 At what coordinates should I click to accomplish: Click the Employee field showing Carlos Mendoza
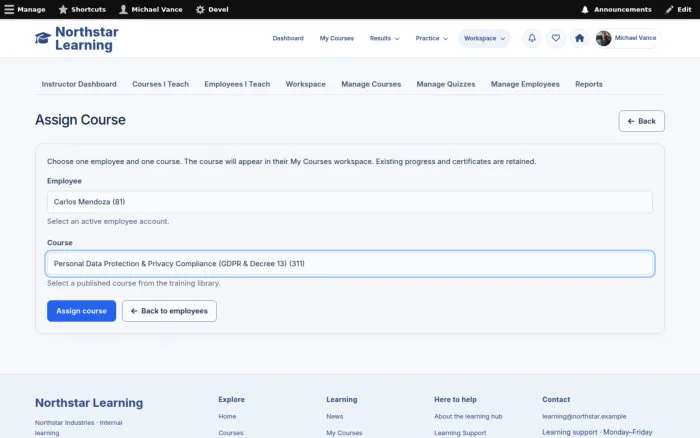pyautogui.click(x=350, y=202)
